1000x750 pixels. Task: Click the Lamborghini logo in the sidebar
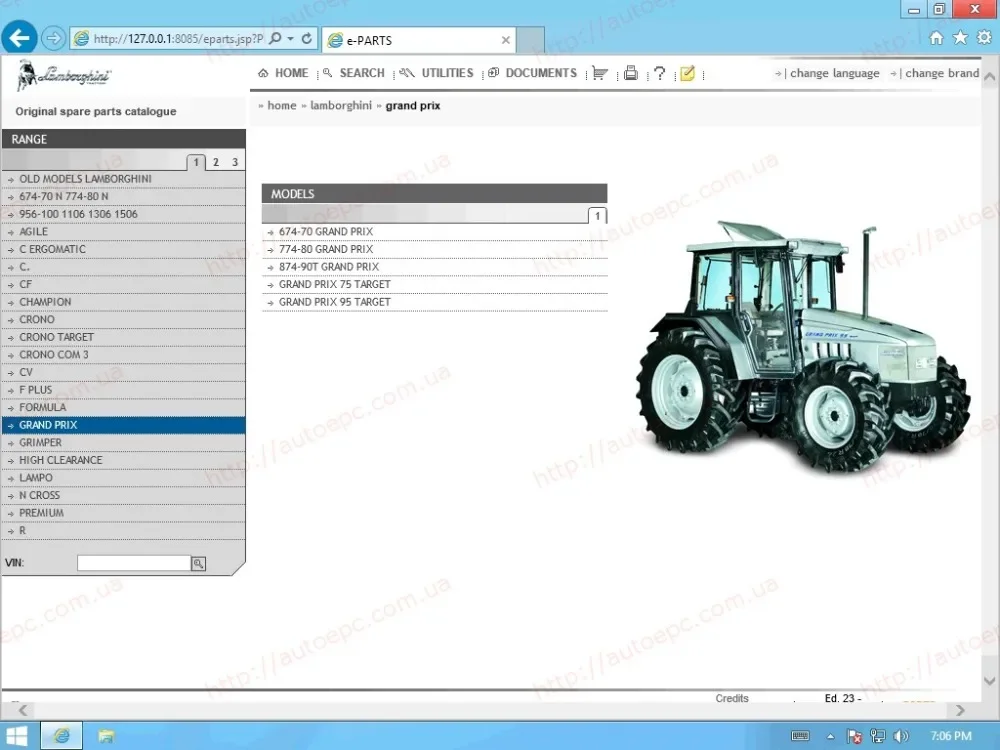pos(66,75)
